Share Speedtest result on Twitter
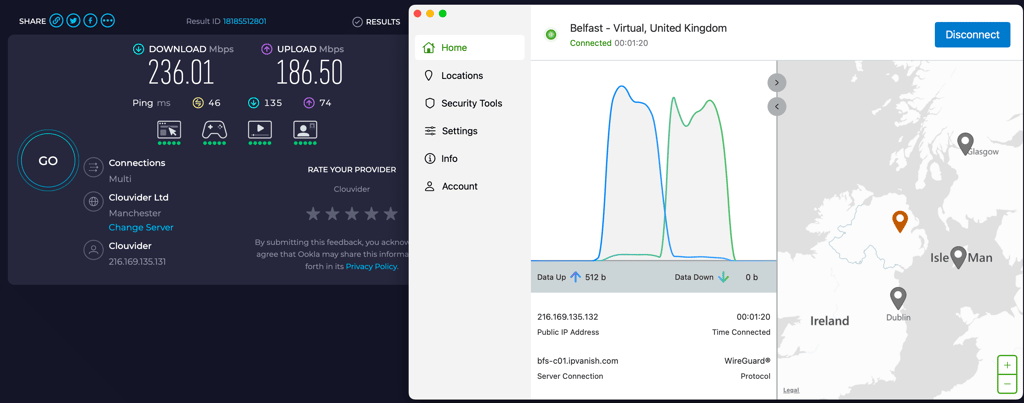 [74, 21]
